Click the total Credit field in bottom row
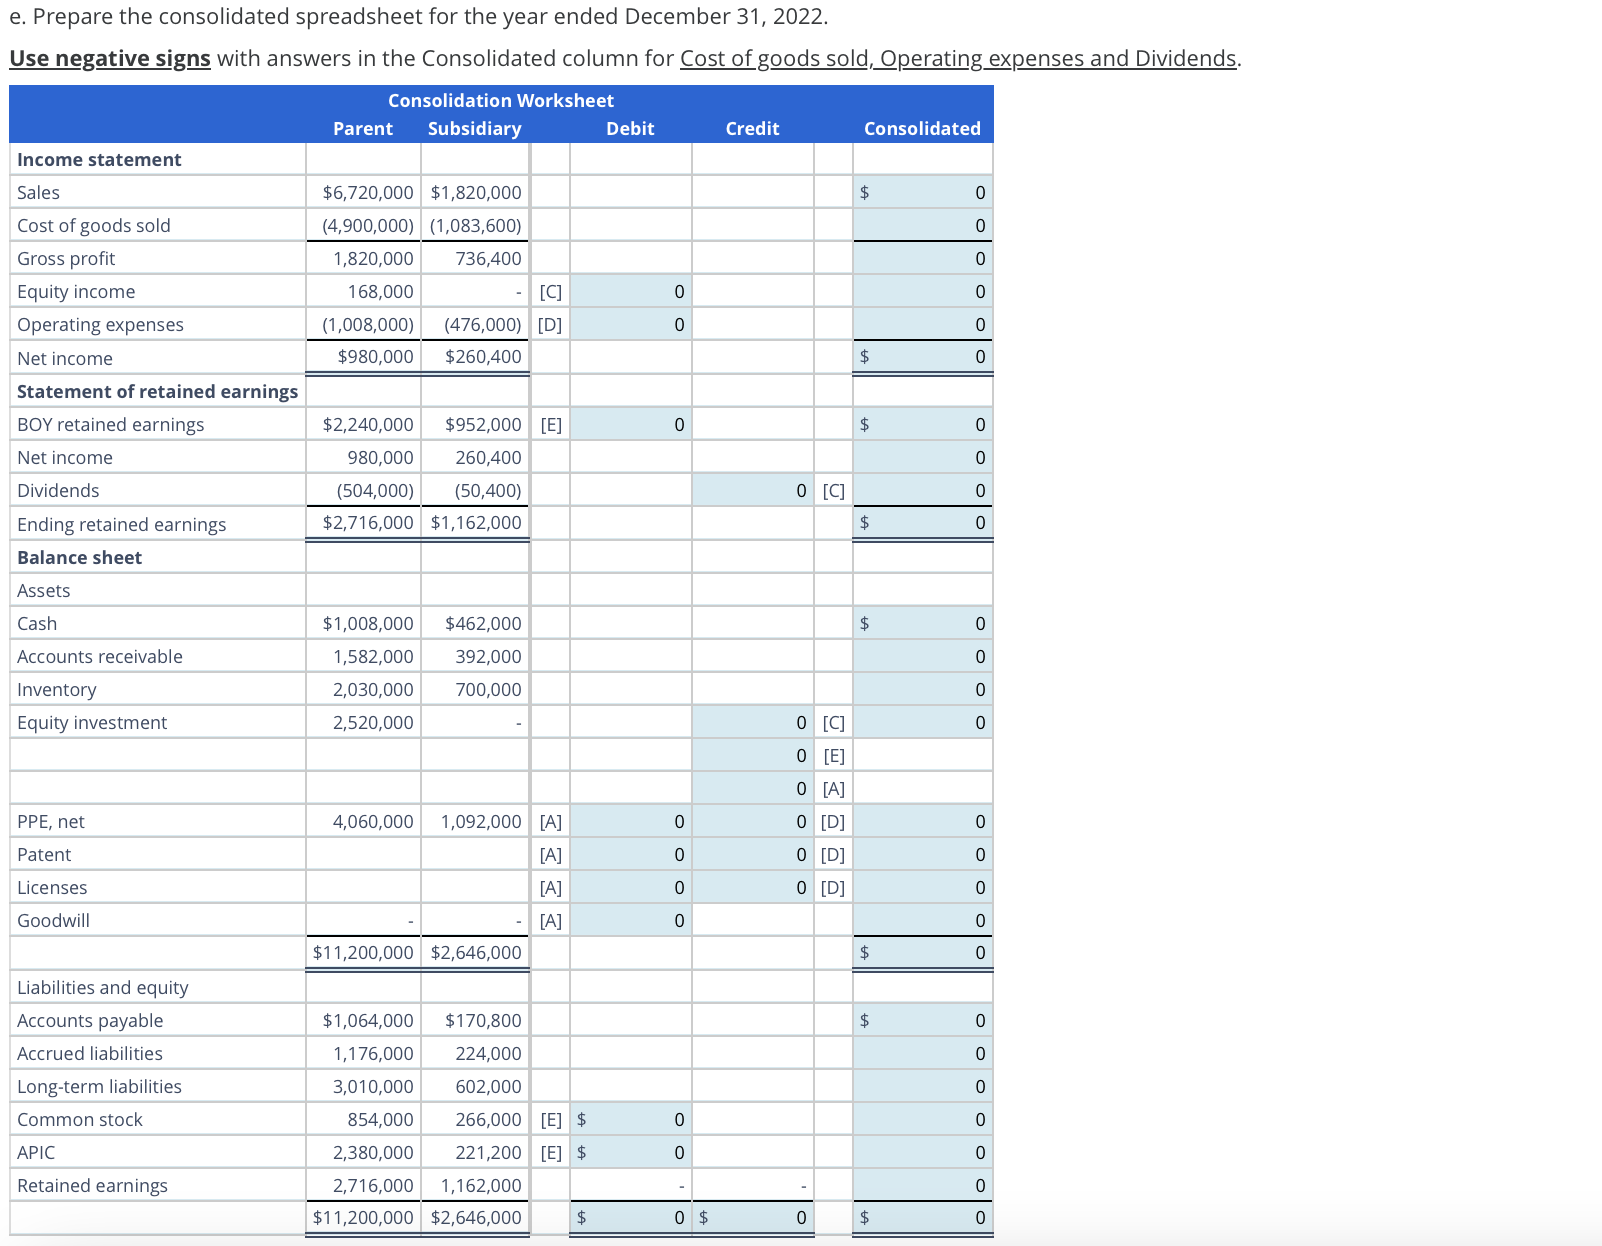 (753, 1217)
